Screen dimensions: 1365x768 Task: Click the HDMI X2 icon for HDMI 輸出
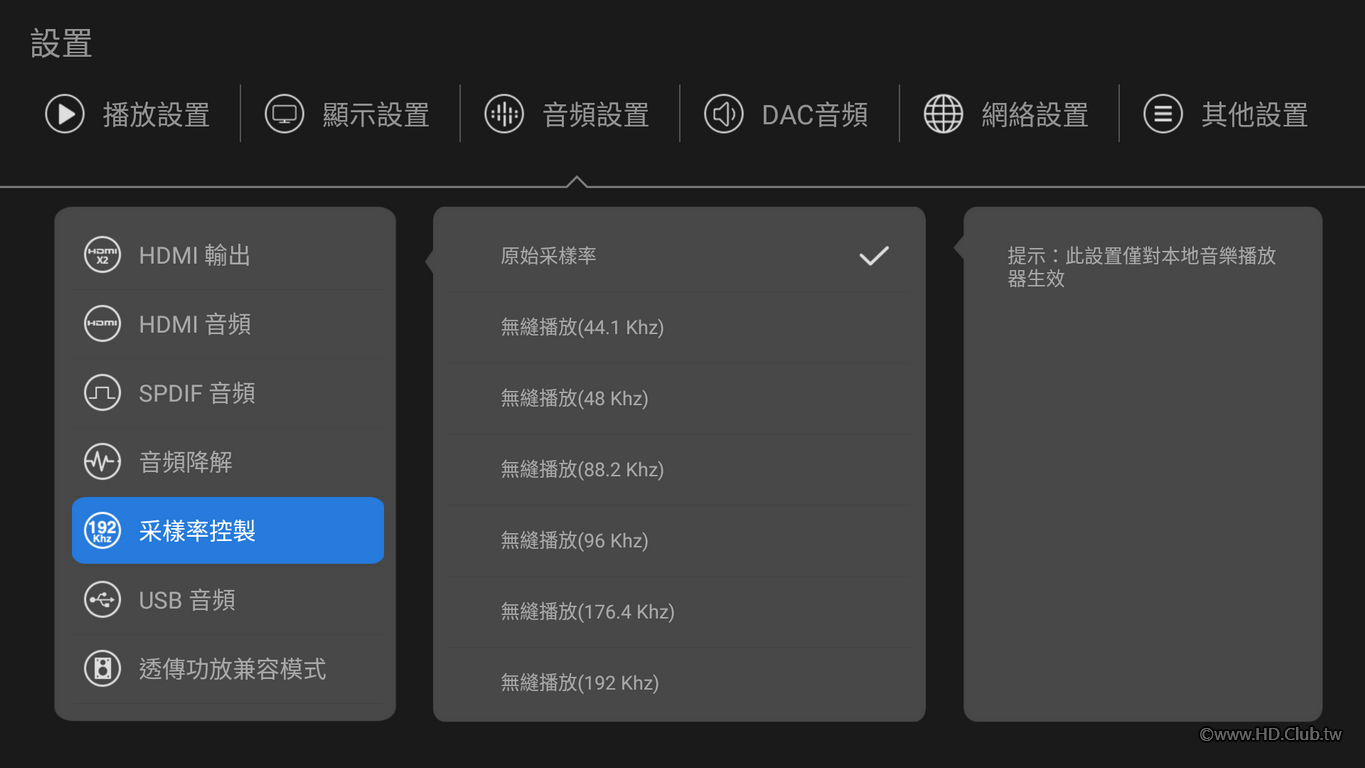click(x=102, y=255)
